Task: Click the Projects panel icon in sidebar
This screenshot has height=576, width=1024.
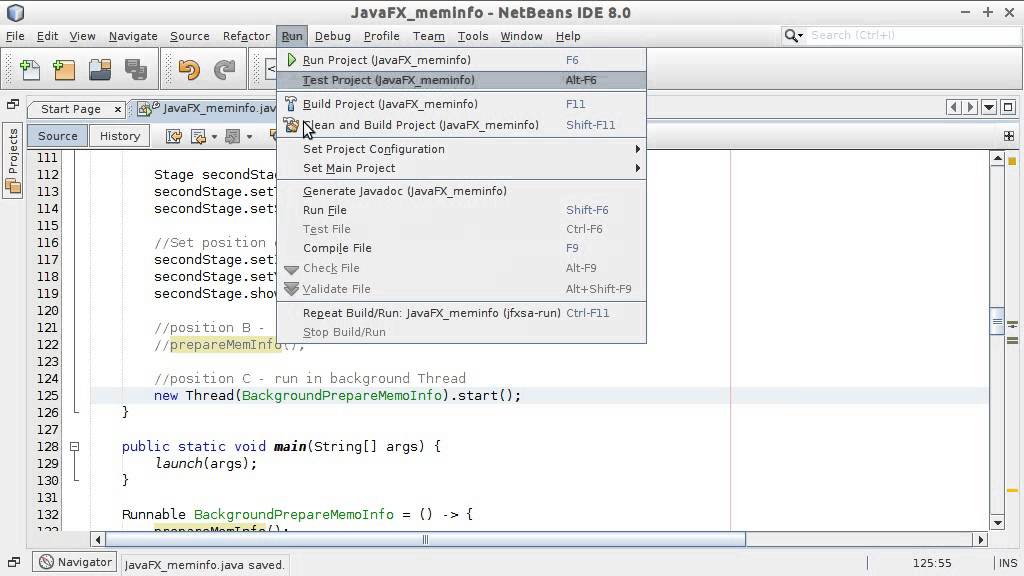Action: click(13, 187)
